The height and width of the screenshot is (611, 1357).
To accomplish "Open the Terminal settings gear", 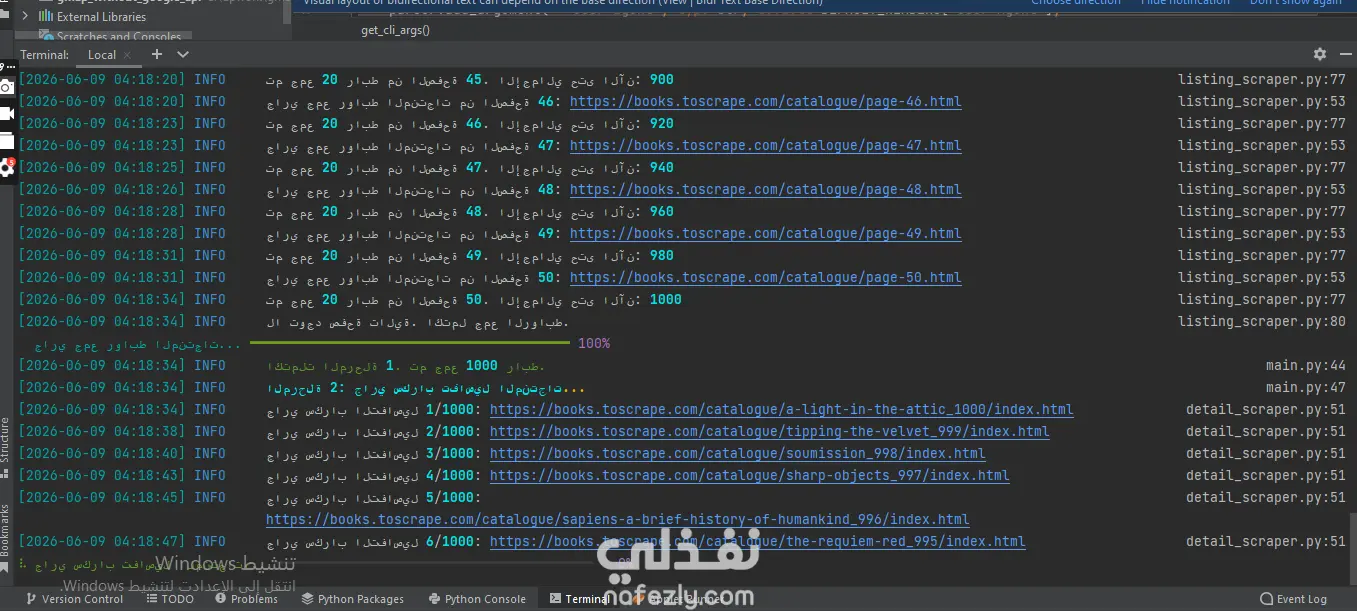I will click(x=1320, y=54).
